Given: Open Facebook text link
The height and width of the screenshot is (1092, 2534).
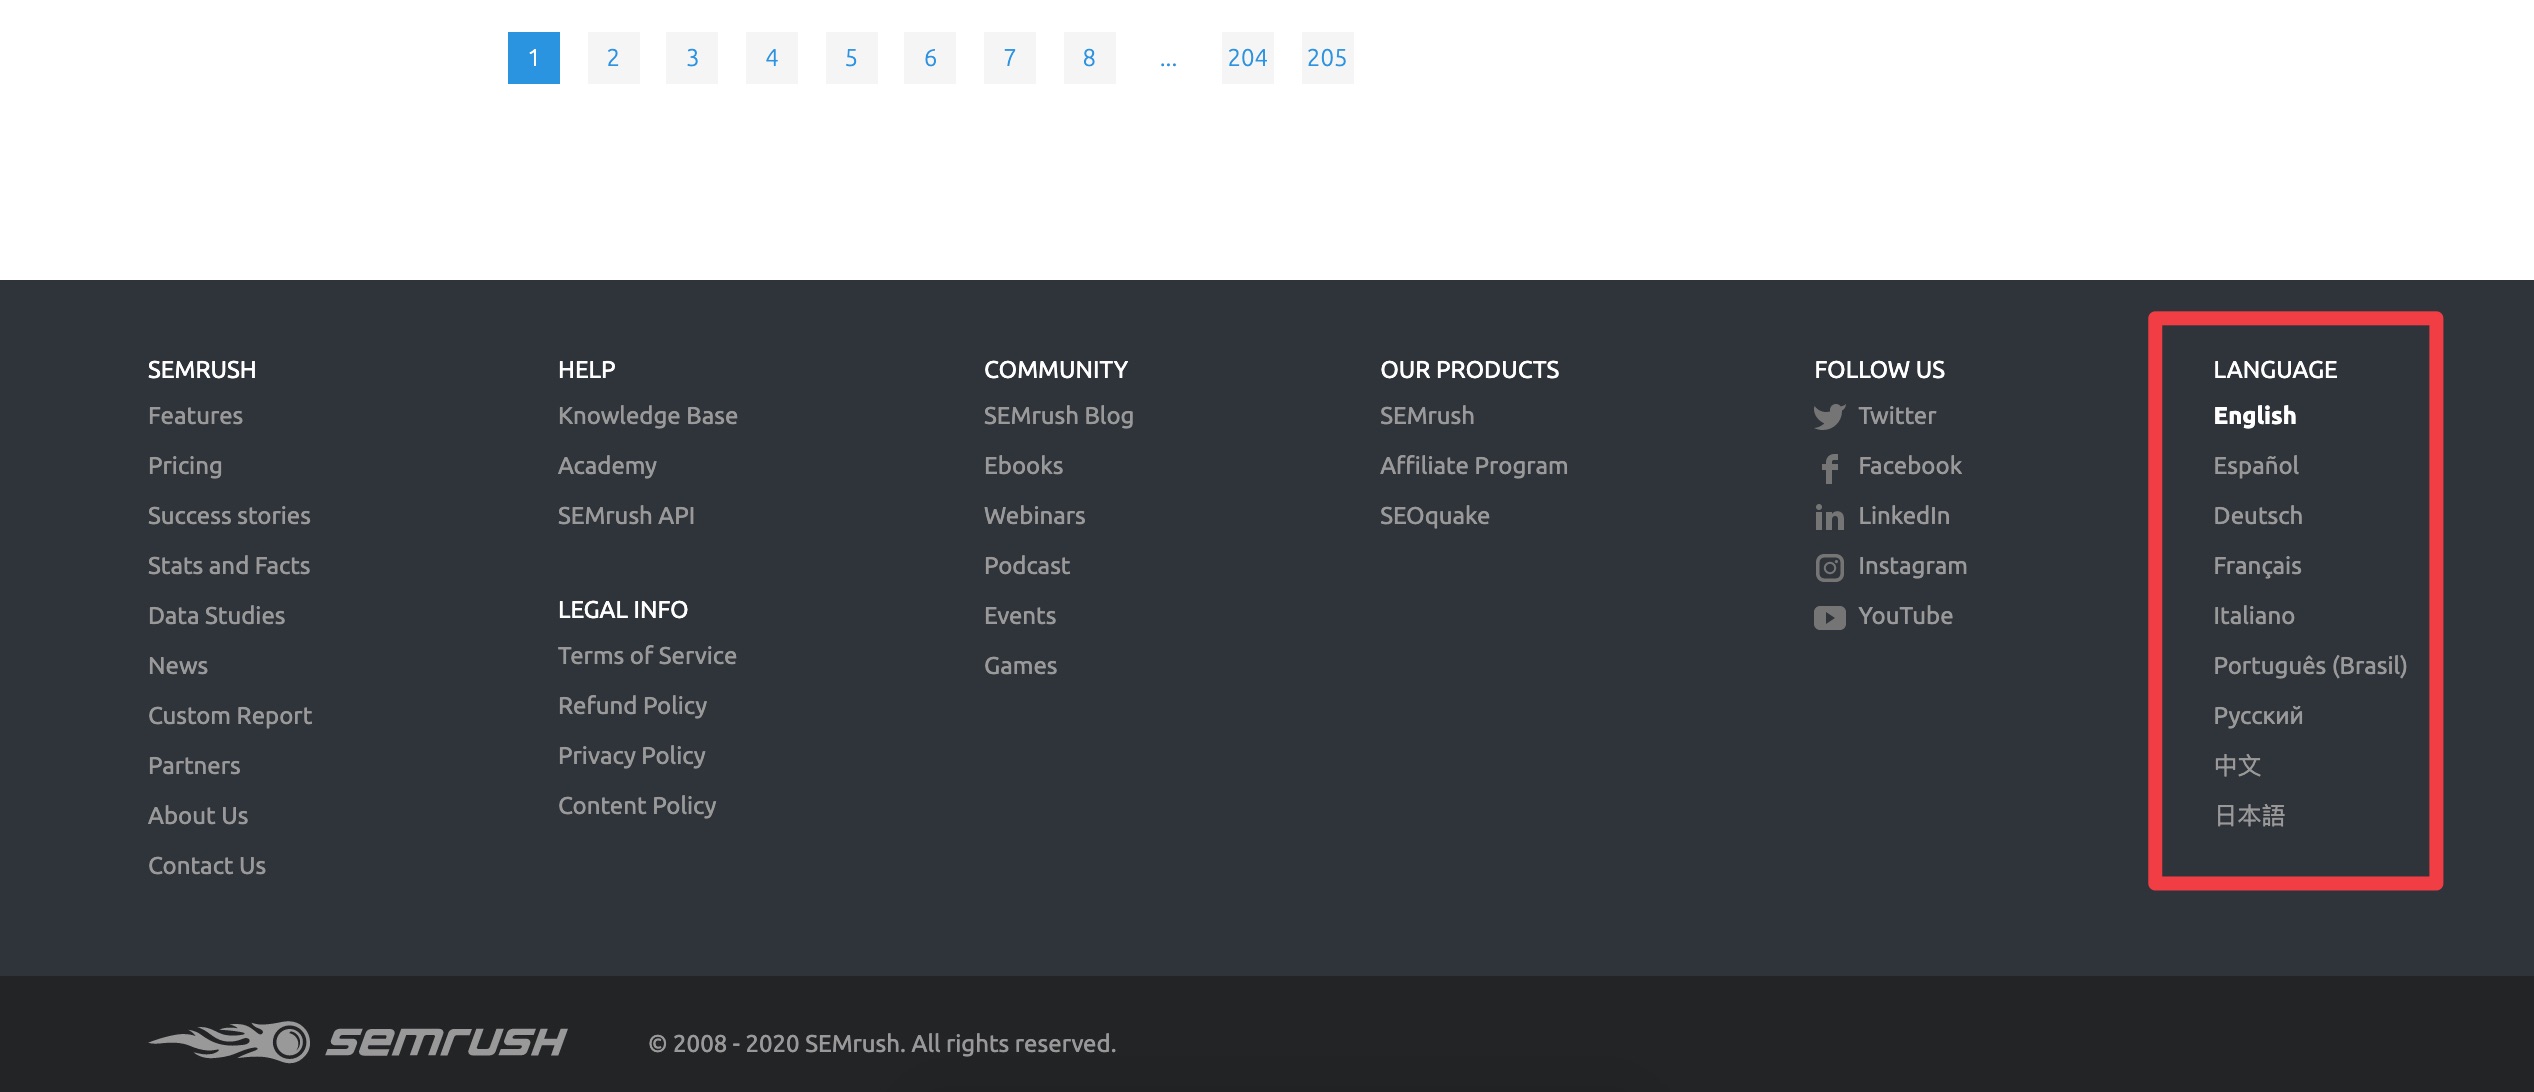Looking at the screenshot, I should [1910, 466].
